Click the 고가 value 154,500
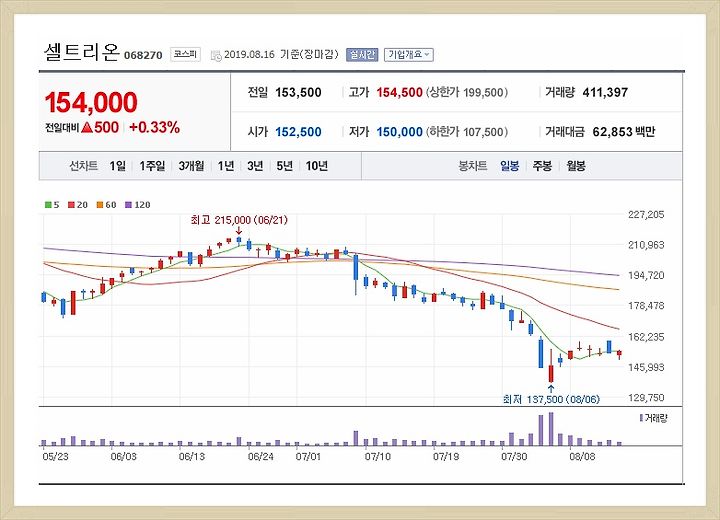The image size is (720, 520). click(399, 92)
